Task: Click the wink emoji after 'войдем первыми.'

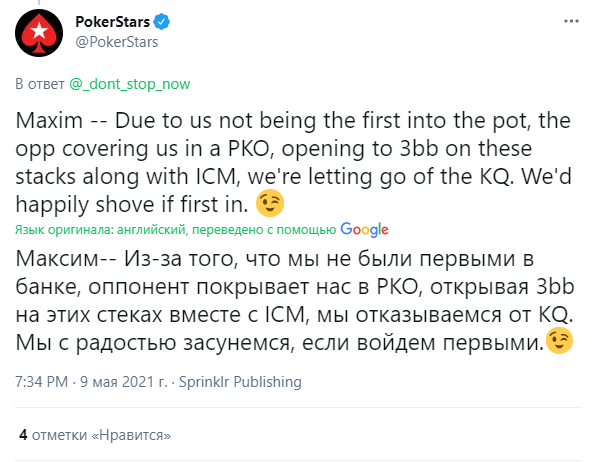Action: click(x=559, y=340)
